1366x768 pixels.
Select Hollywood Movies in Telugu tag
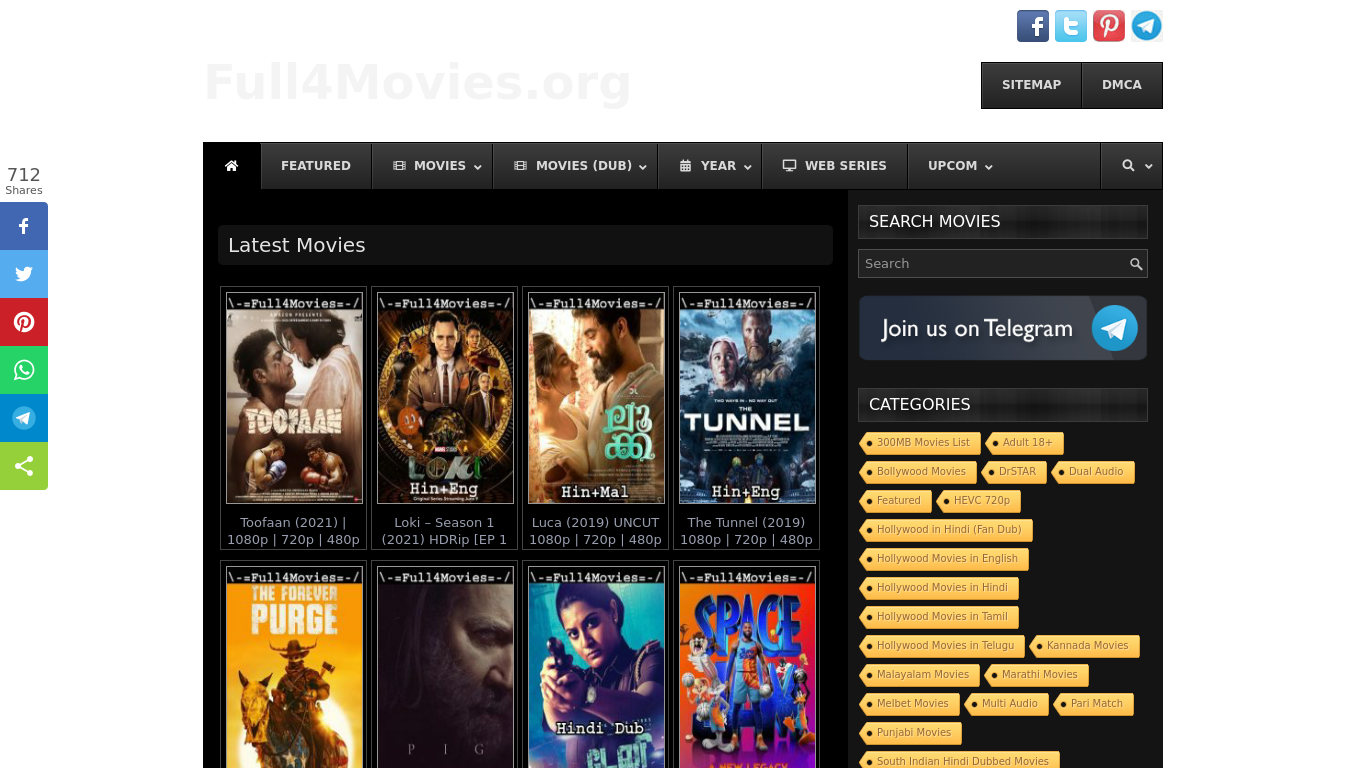tap(942, 646)
